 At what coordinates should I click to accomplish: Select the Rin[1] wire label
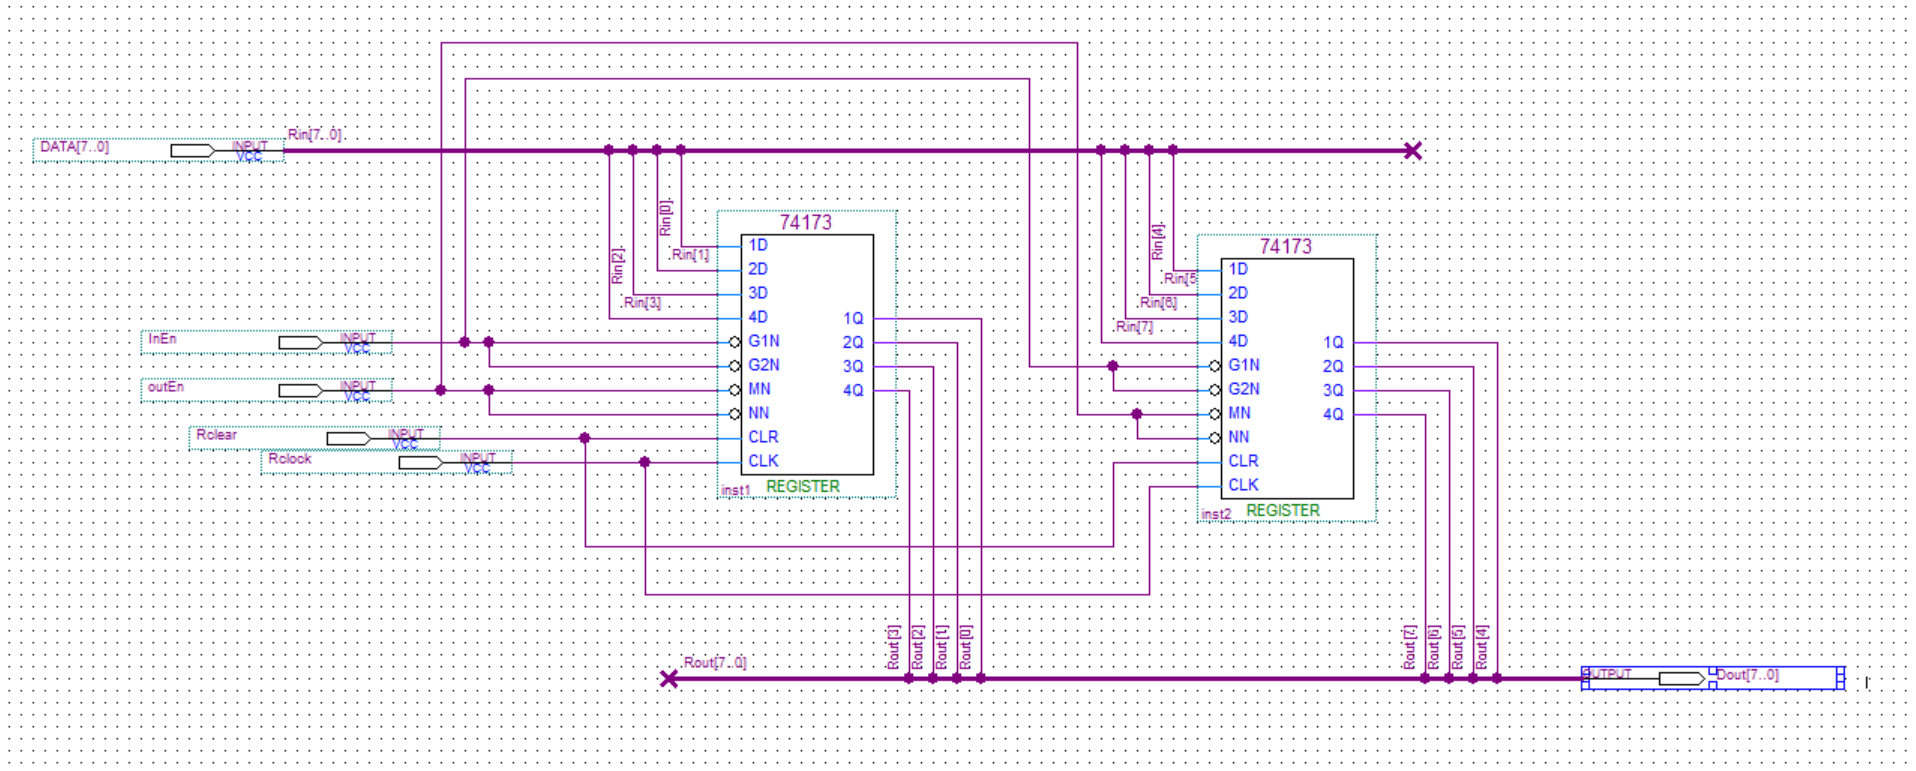pos(690,255)
